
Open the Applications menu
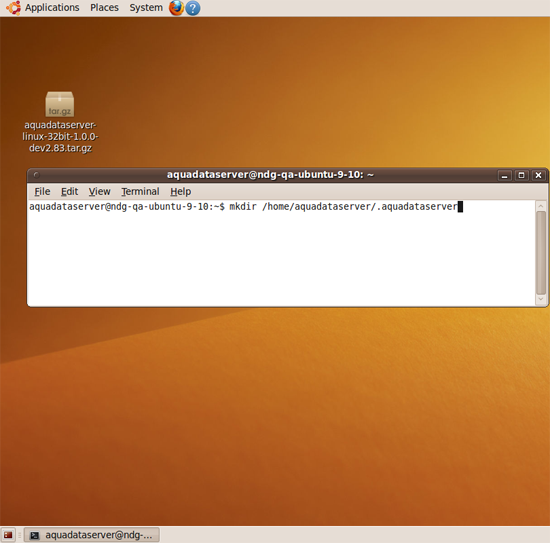point(52,7)
